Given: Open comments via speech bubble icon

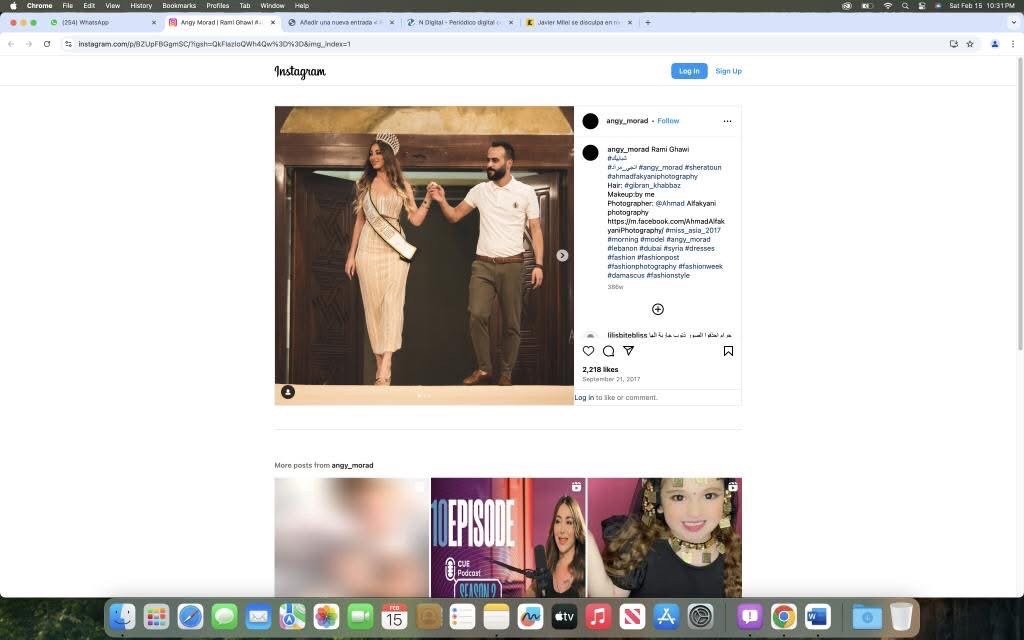Looking at the screenshot, I should tap(608, 351).
